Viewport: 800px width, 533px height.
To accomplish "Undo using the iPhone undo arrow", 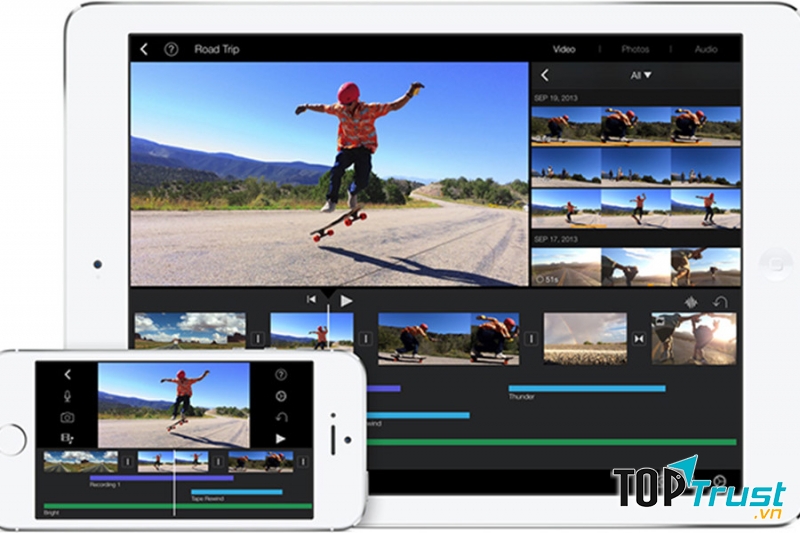I will coord(281,417).
